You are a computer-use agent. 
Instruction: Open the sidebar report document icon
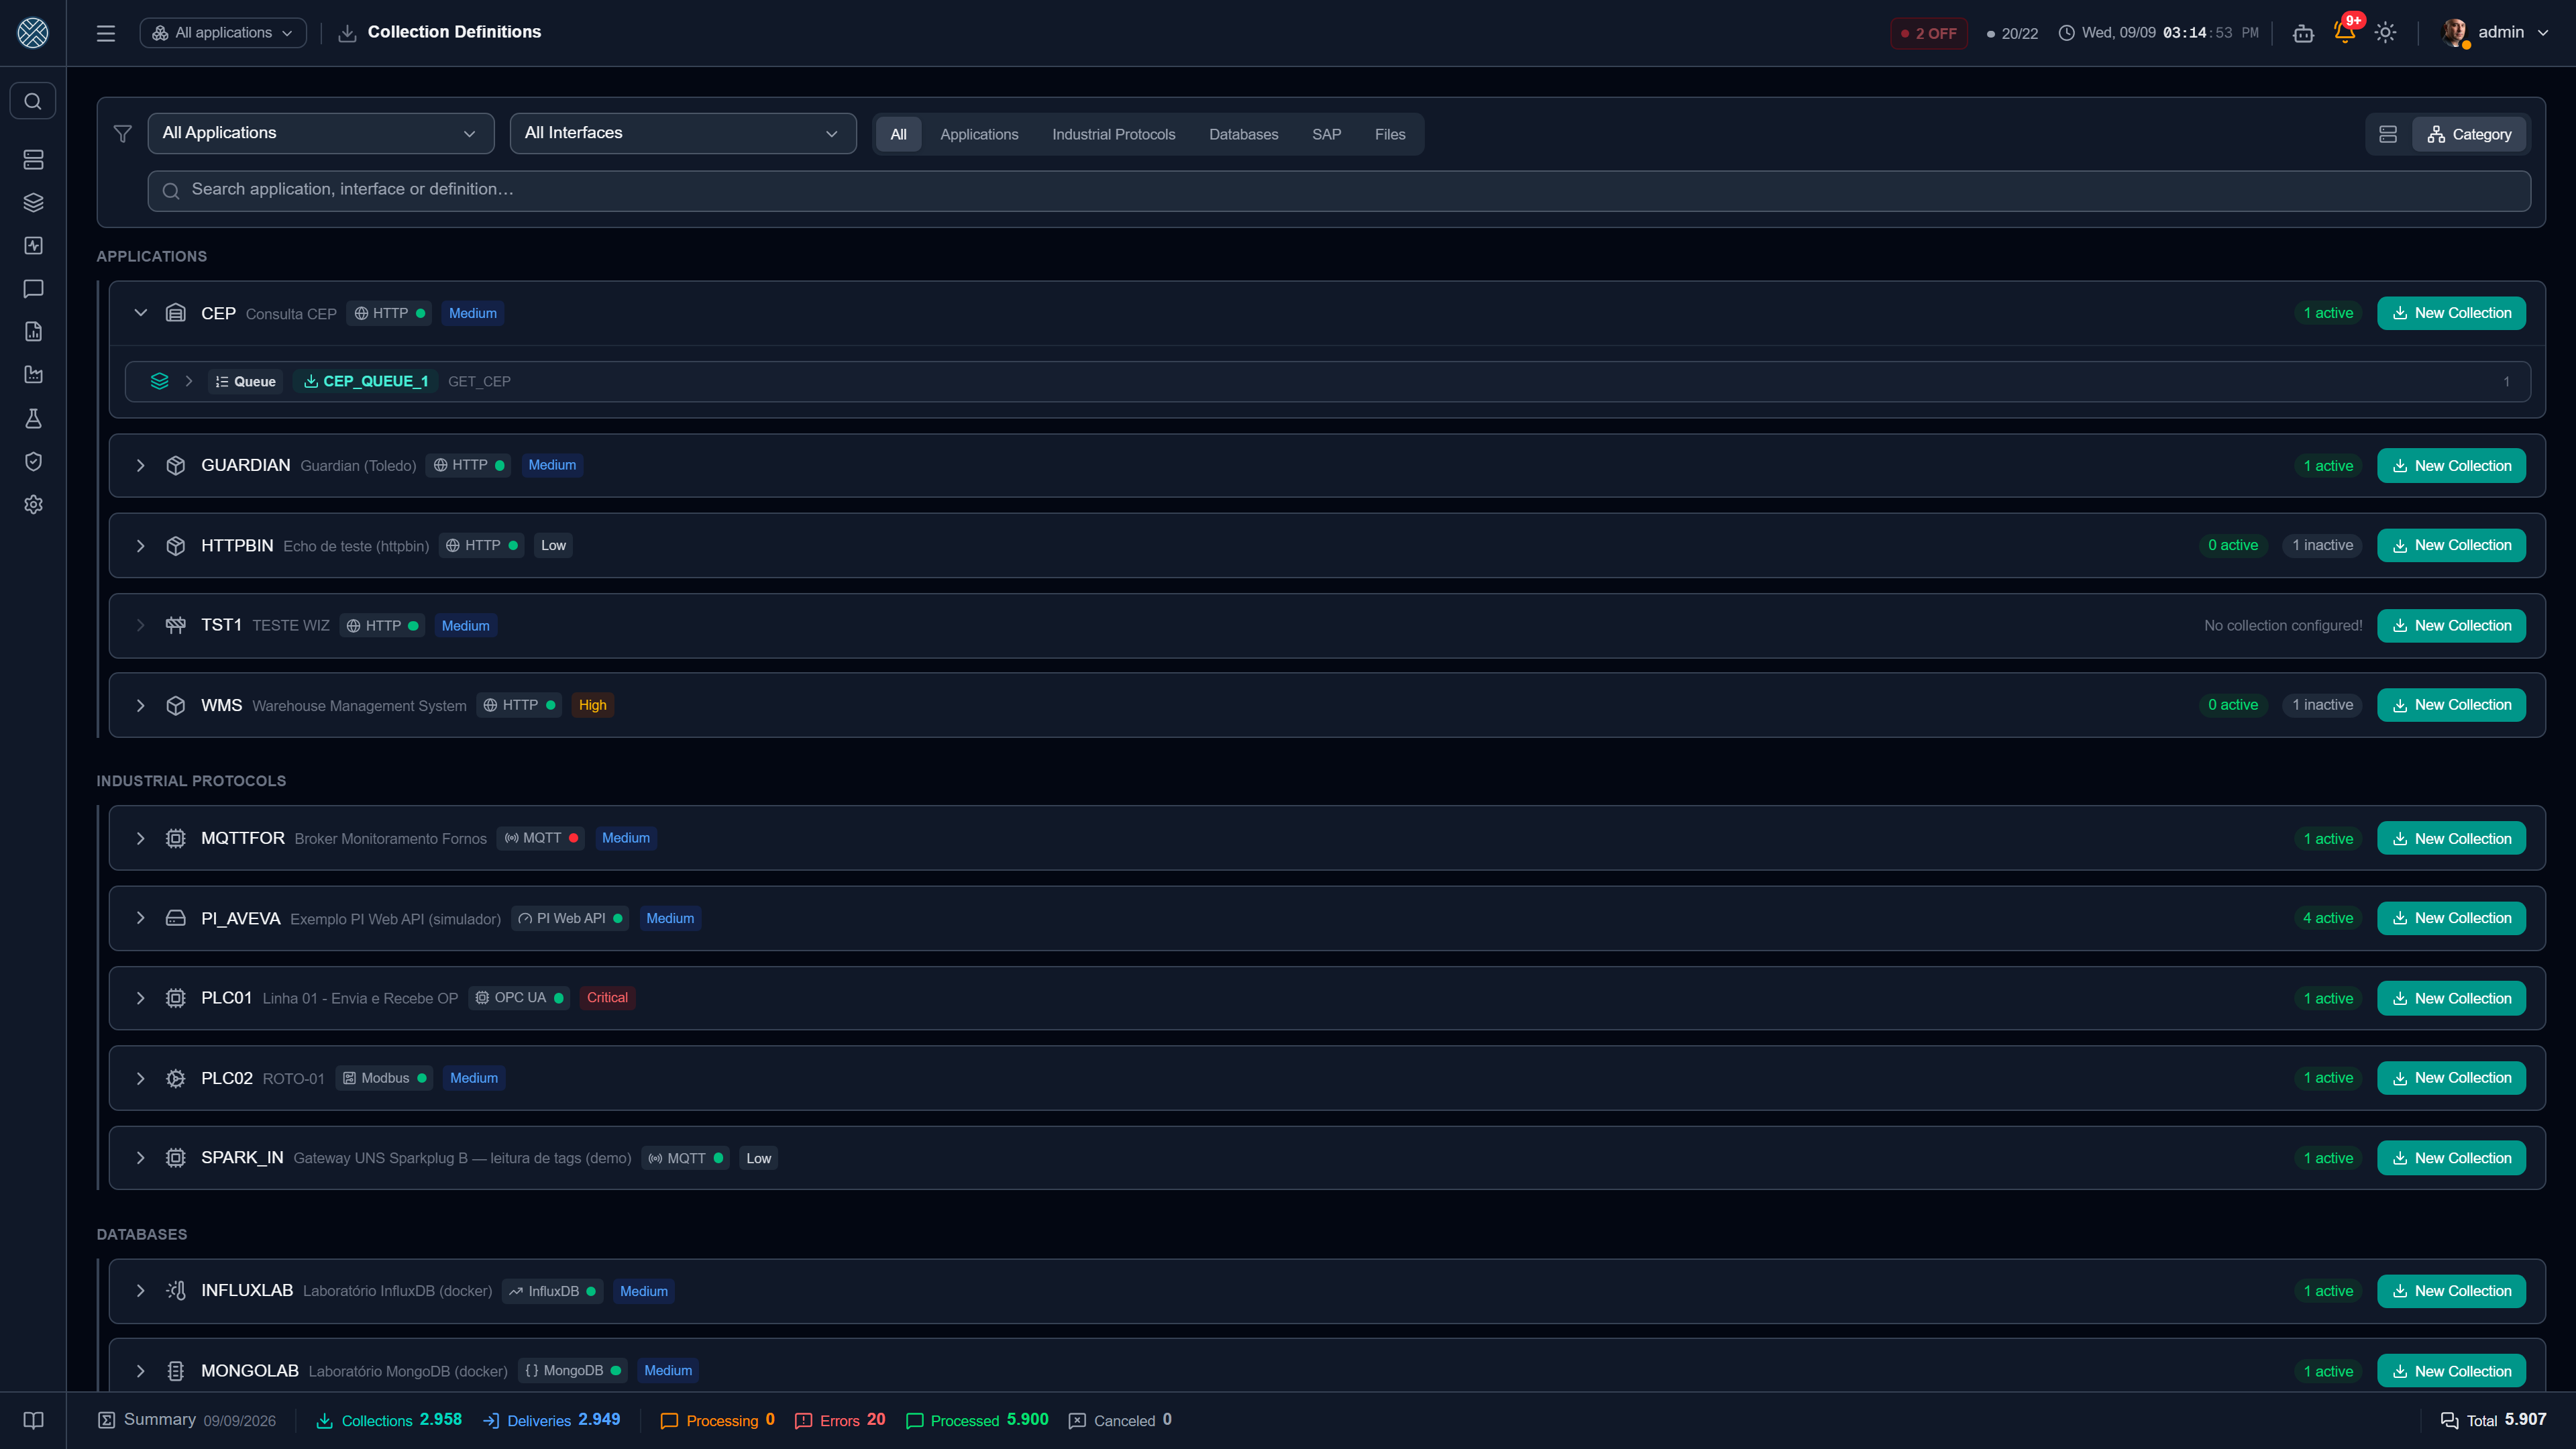click(x=33, y=332)
